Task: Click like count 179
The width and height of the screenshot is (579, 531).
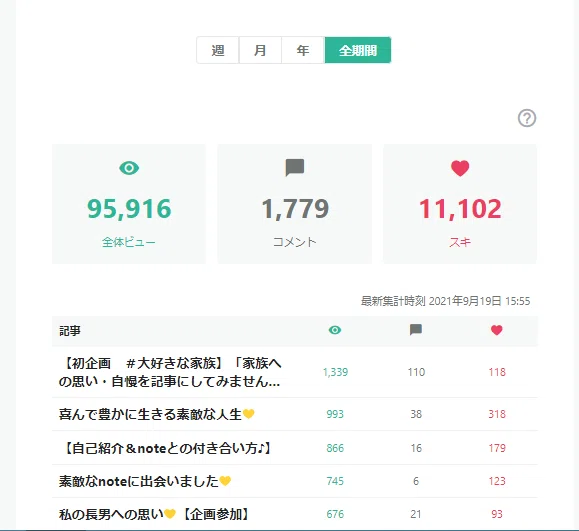Action: click(x=497, y=448)
